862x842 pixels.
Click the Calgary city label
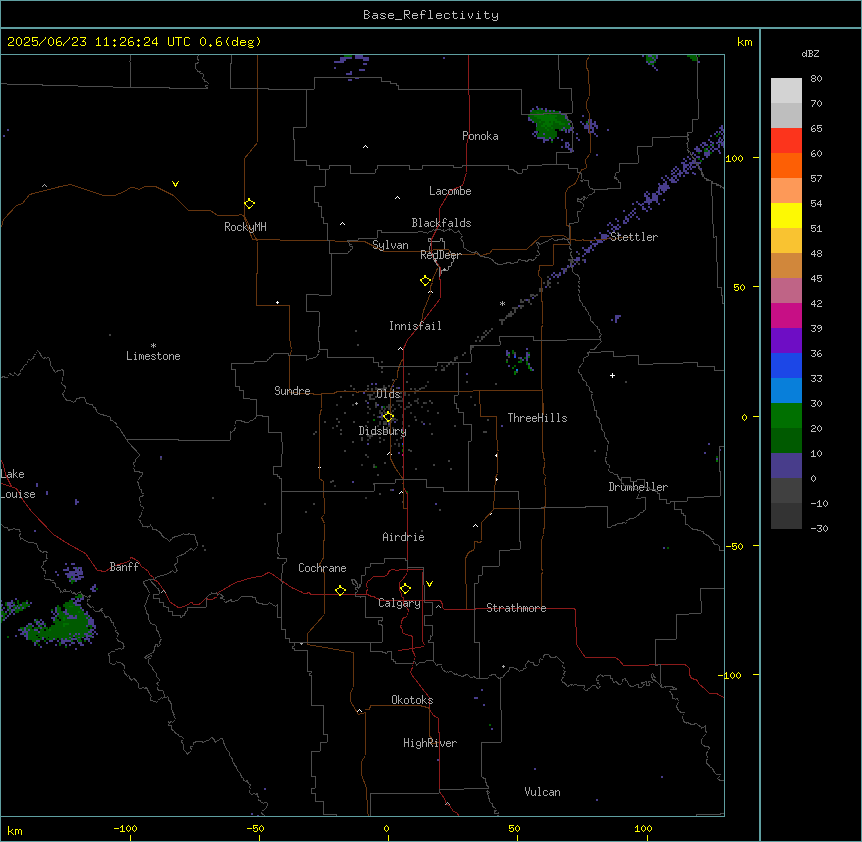(399, 603)
